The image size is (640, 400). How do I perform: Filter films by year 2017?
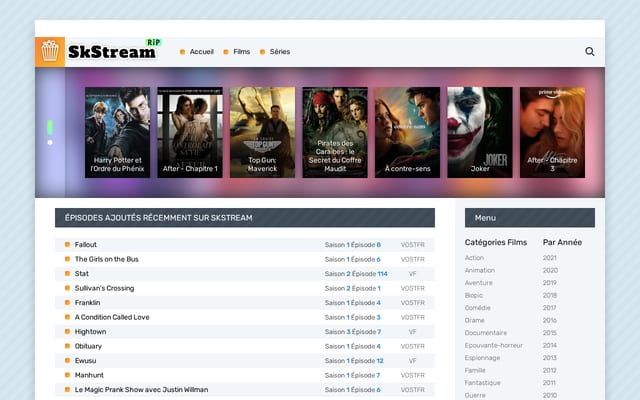tap(549, 308)
